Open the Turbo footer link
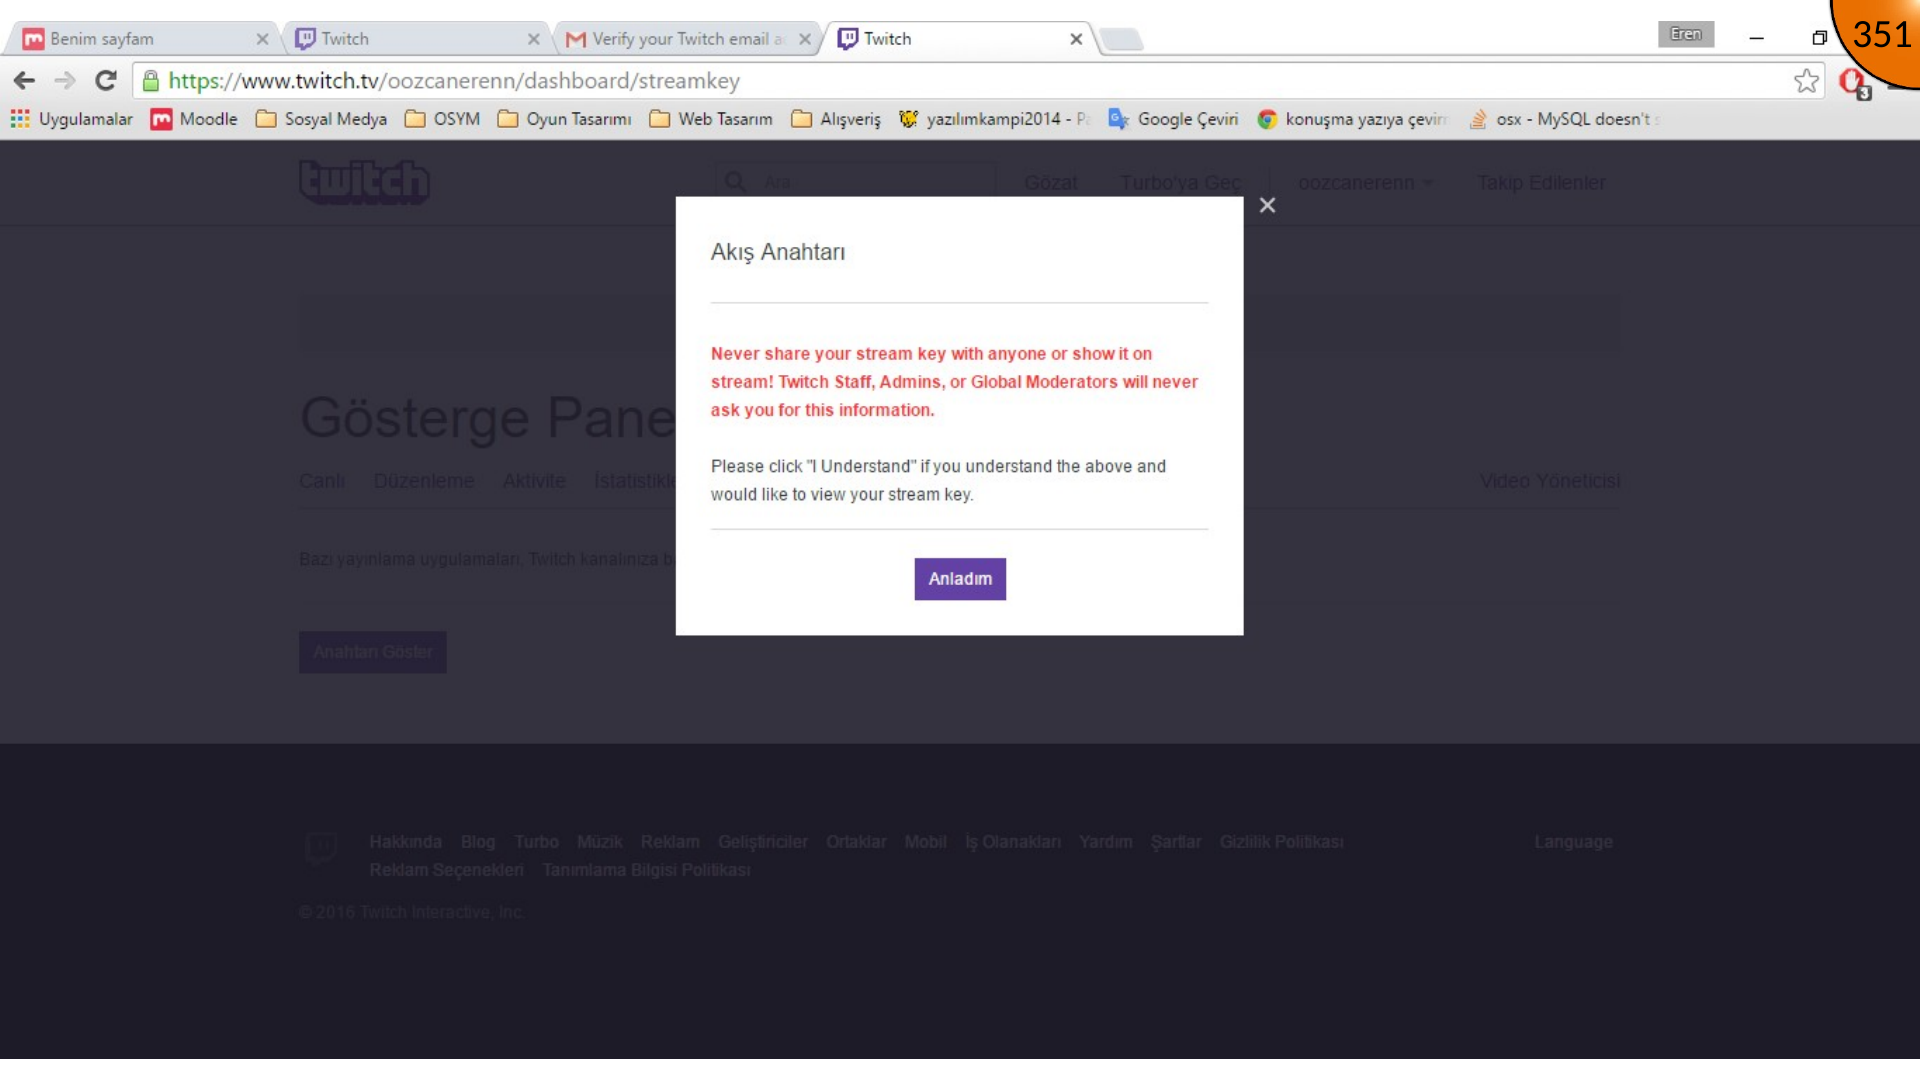1921x1080 pixels. (x=537, y=842)
